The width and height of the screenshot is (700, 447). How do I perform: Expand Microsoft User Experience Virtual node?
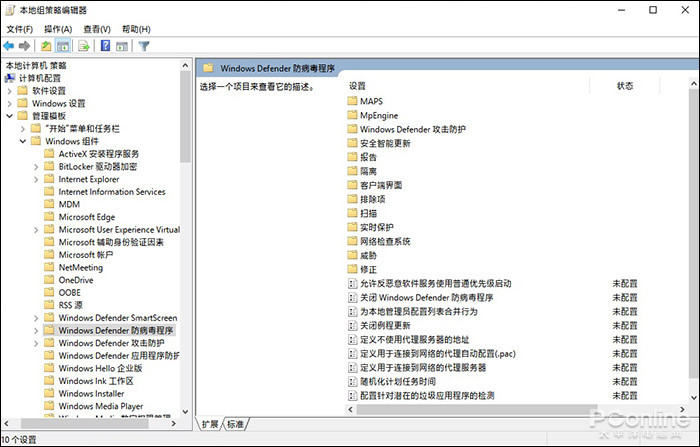coord(36,230)
